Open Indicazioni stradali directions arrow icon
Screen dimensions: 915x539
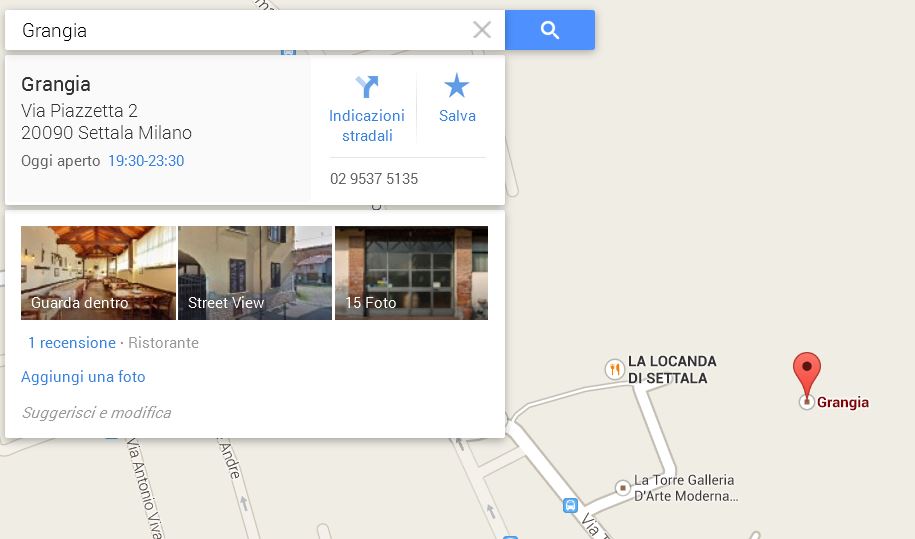pos(367,87)
